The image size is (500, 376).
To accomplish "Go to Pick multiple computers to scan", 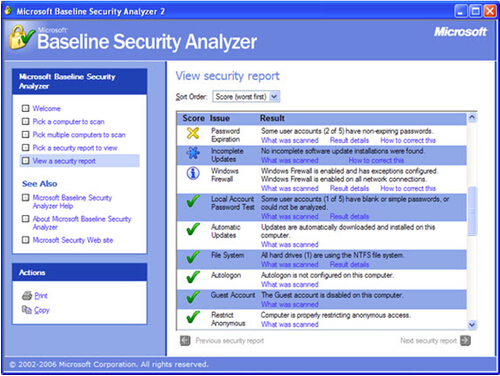I will 79,135.
